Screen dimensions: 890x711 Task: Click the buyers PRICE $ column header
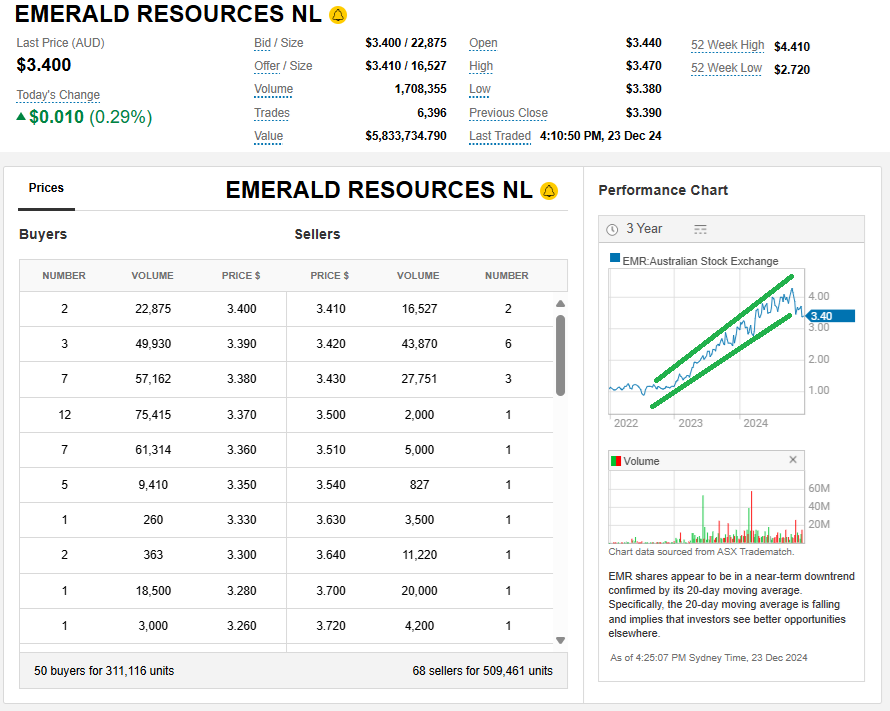[241, 276]
